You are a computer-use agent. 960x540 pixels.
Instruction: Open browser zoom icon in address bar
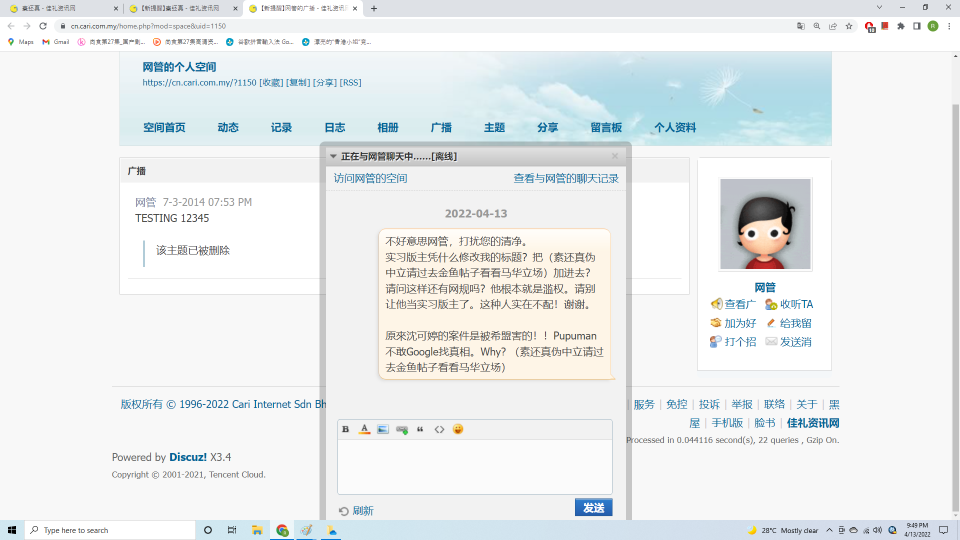coord(817,26)
